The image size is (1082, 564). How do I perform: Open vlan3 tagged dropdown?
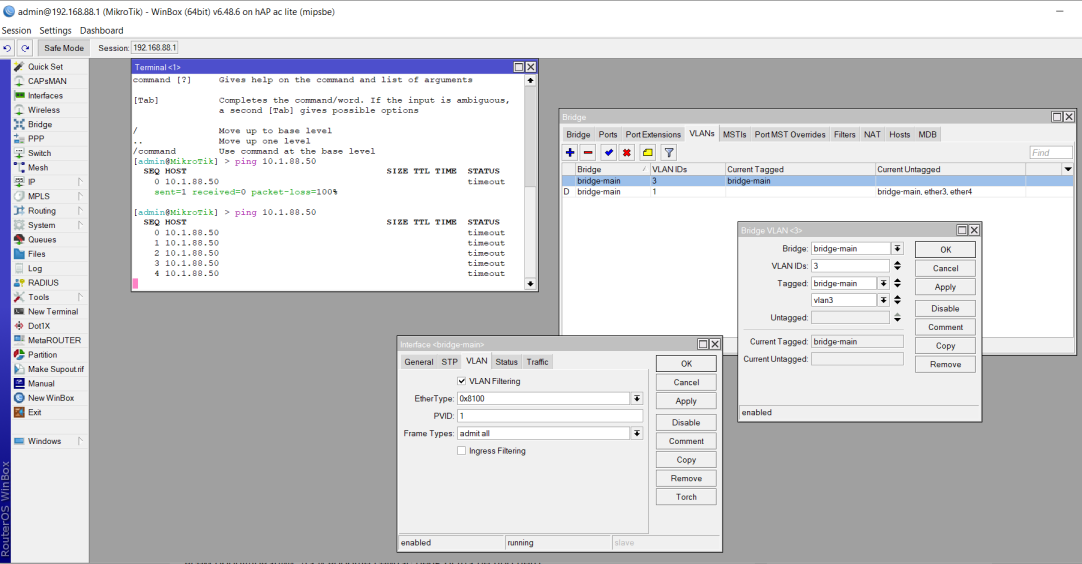click(883, 300)
